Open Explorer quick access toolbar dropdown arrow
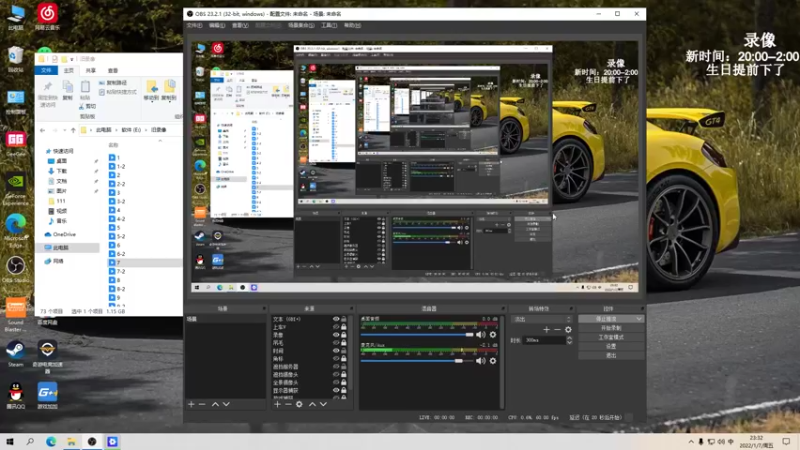Image resolution: width=800 pixels, height=450 pixels. click(x=72, y=59)
